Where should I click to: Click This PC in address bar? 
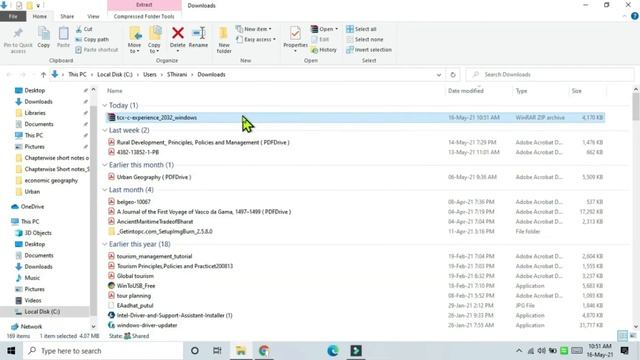click(77, 75)
